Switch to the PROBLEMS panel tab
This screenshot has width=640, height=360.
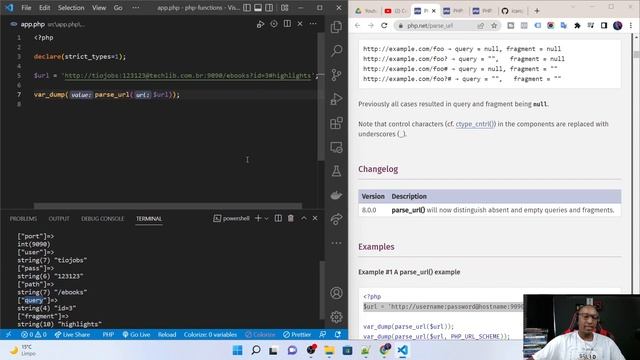[23, 219]
